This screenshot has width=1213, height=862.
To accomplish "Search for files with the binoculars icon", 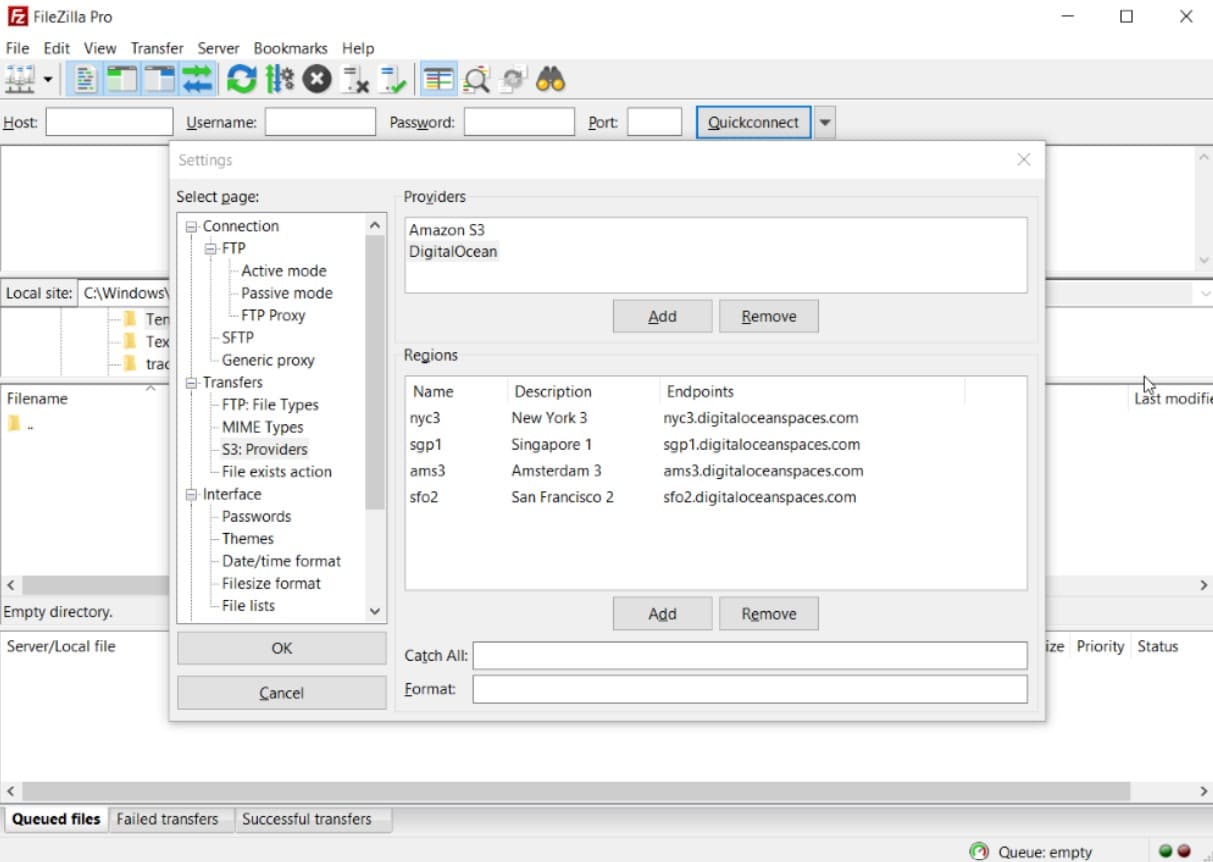I will point(551,78).
